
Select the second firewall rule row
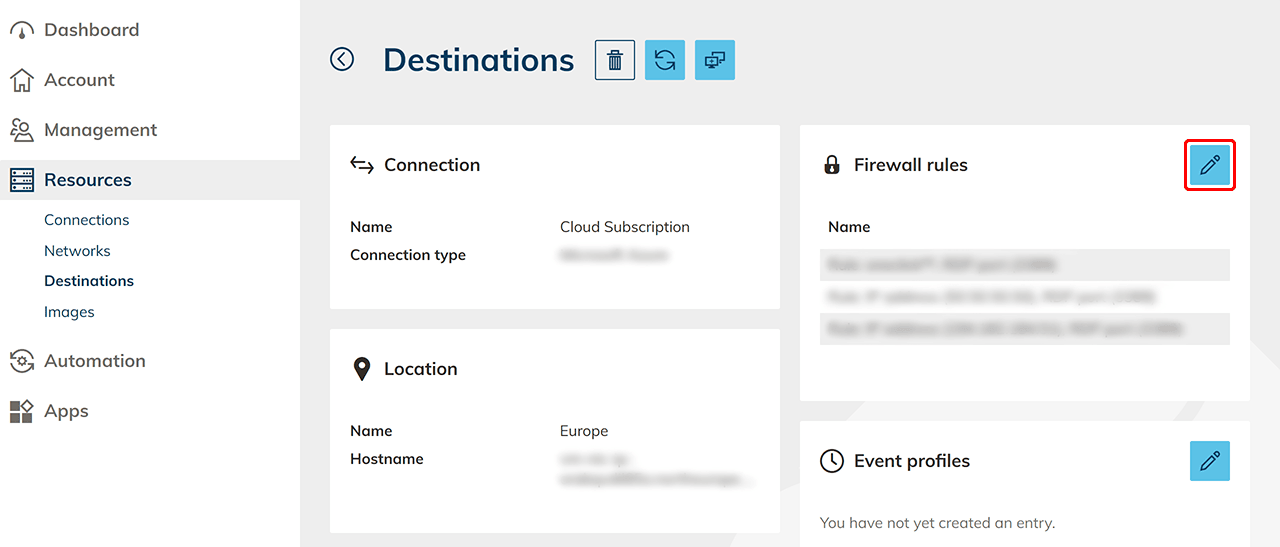(1024, 297)
